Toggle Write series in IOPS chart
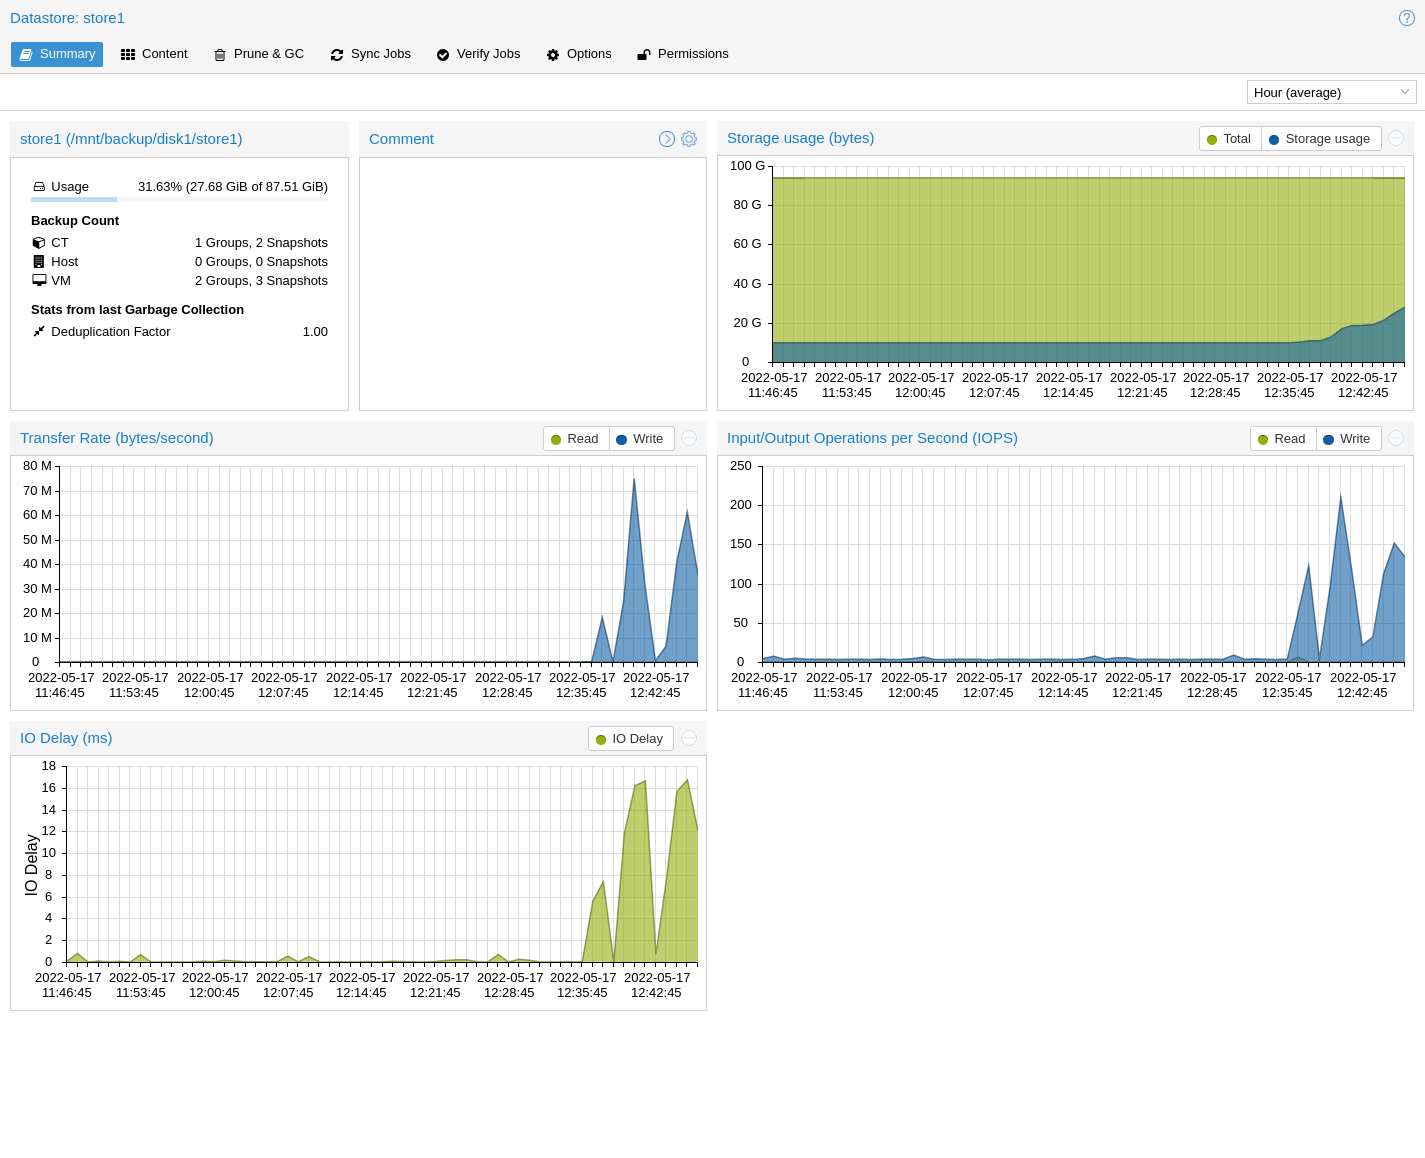The image size is (1425, 1158). click(1347, 439)
